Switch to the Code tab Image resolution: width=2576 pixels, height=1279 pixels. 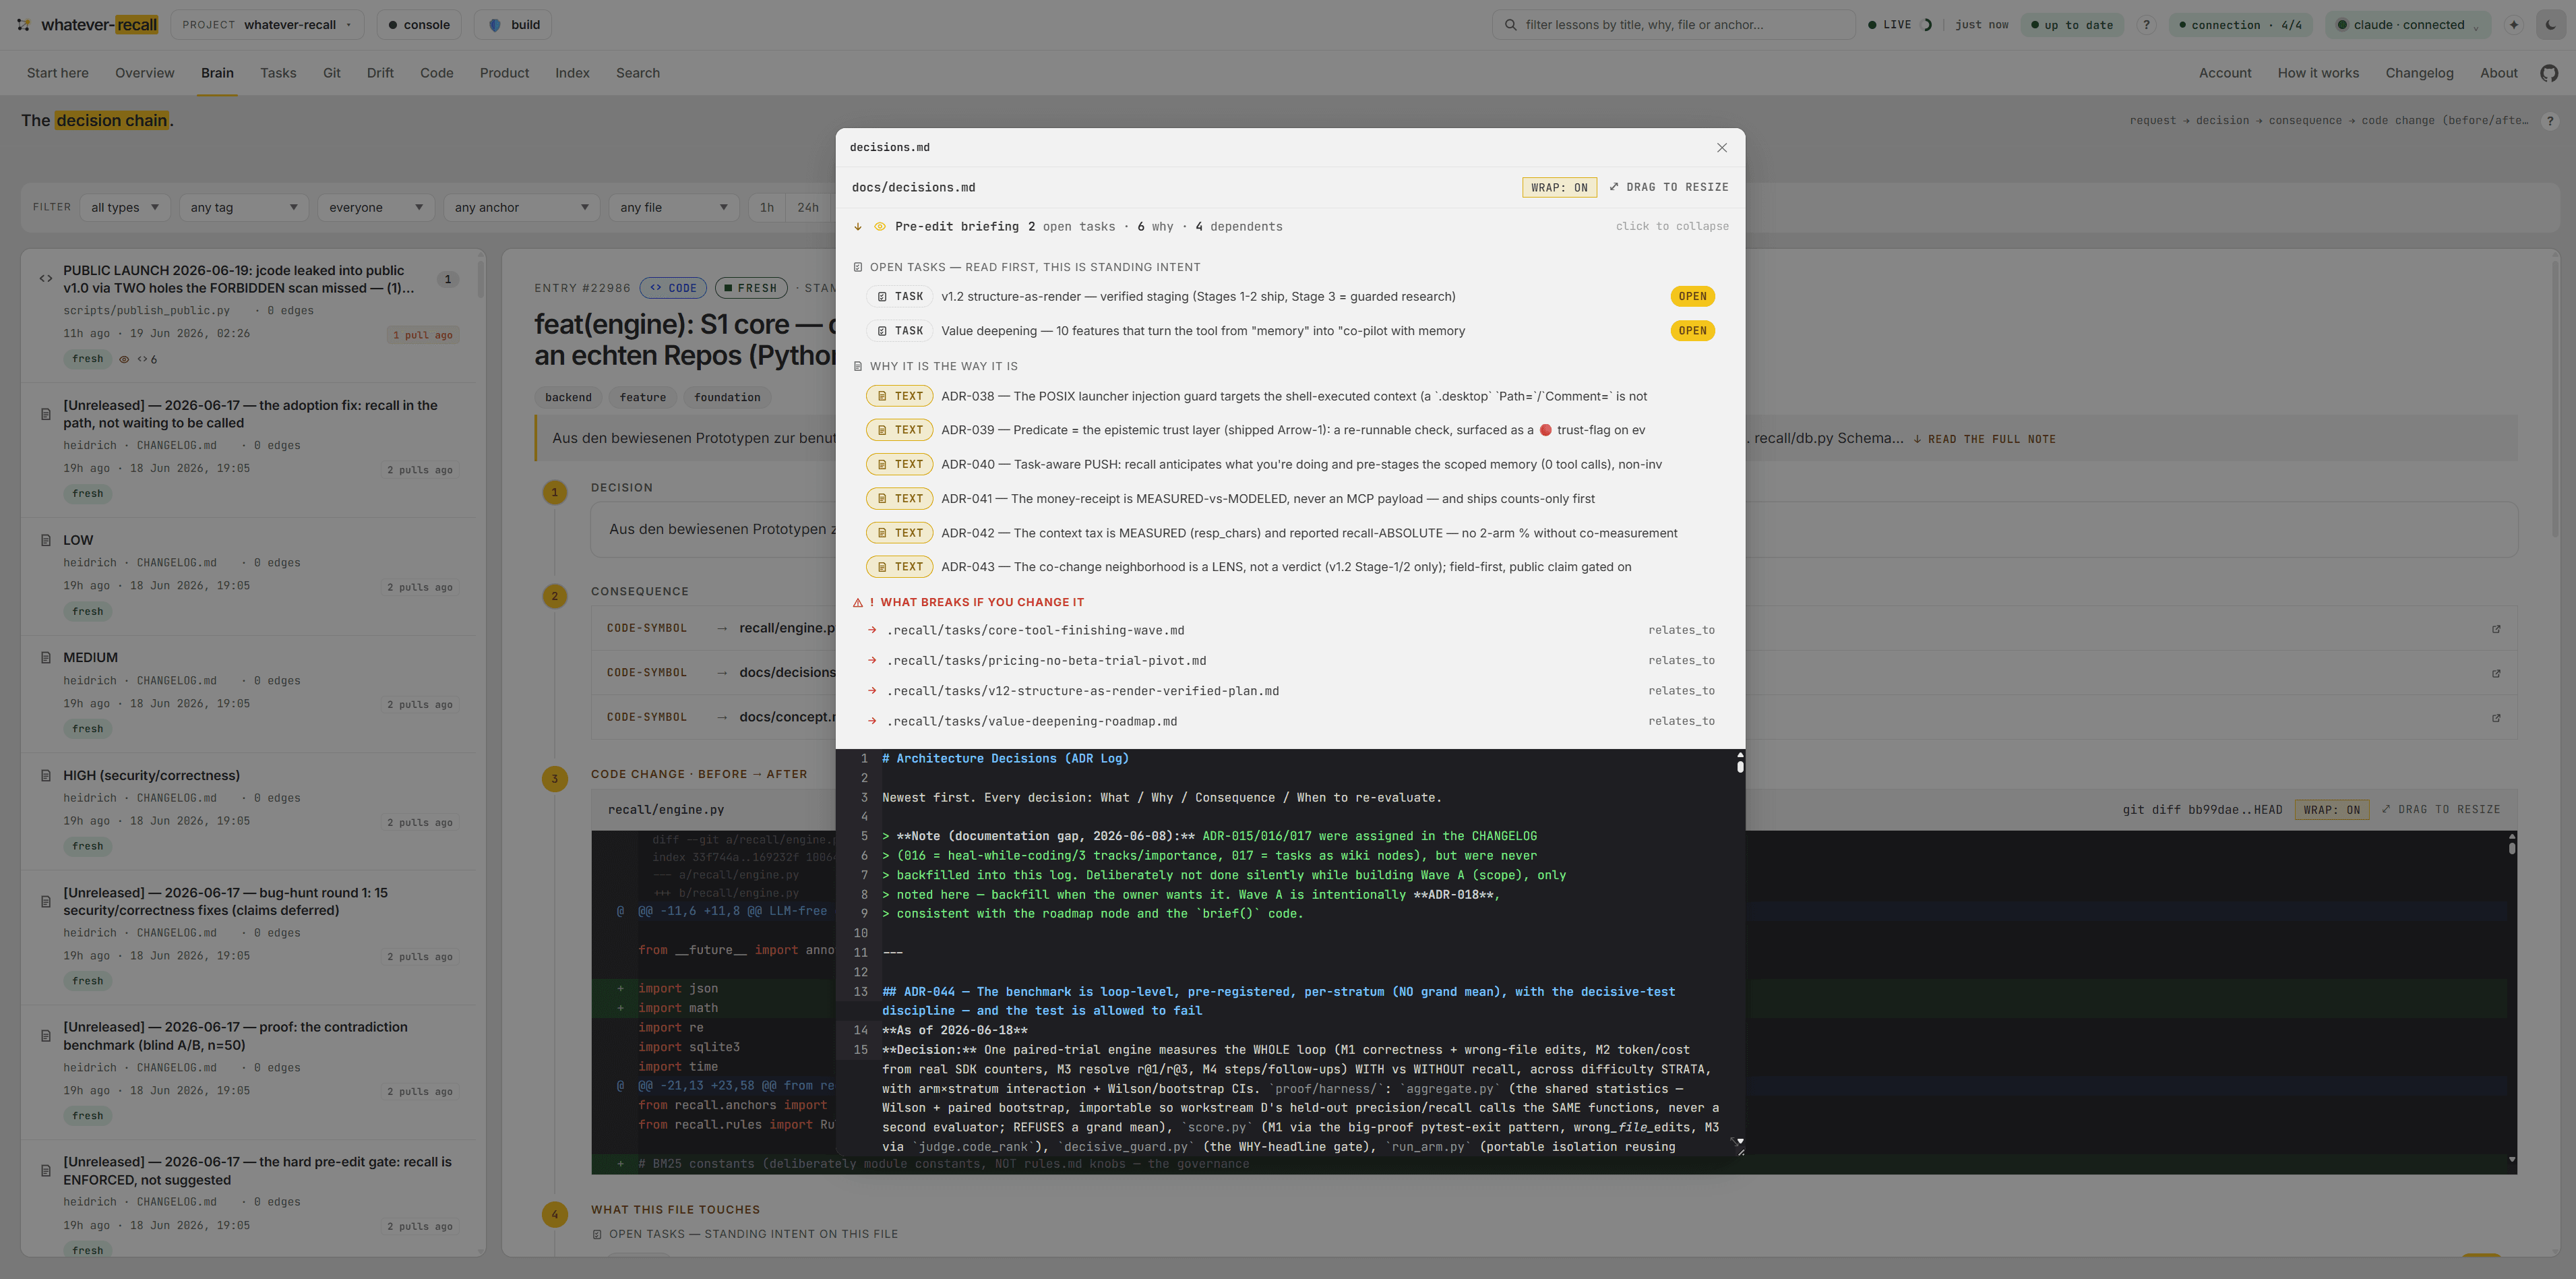[x=437, y=73]
